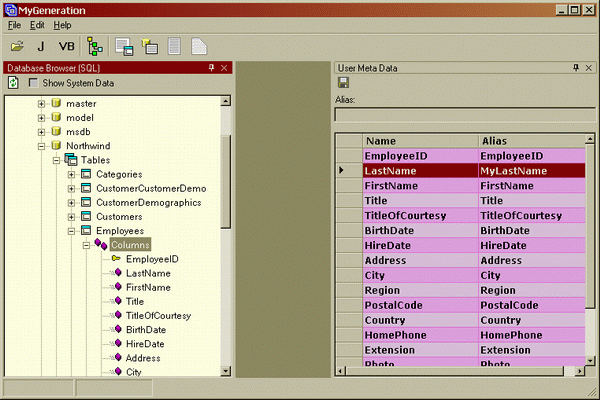Collapse the Northwind database node
Image resolution: width=600 pixels, height=400 pixels.
(x=41, y=146)
